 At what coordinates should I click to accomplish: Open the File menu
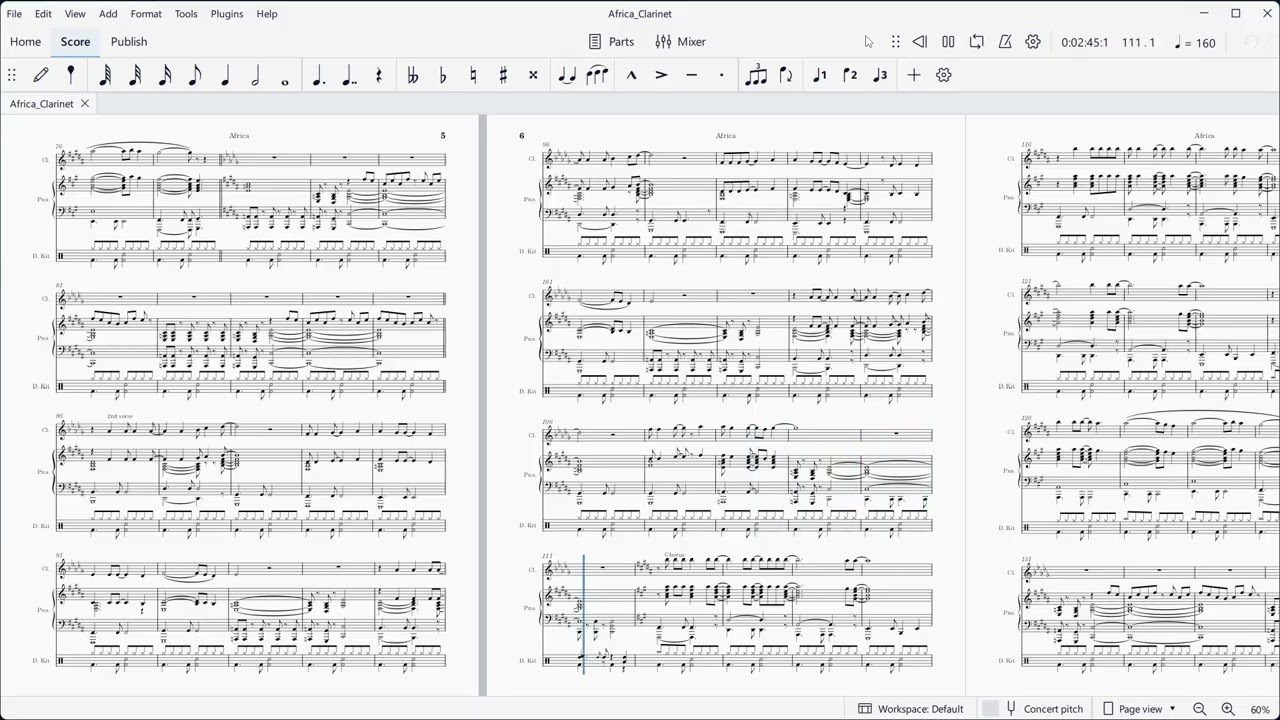tap(14, 14)
